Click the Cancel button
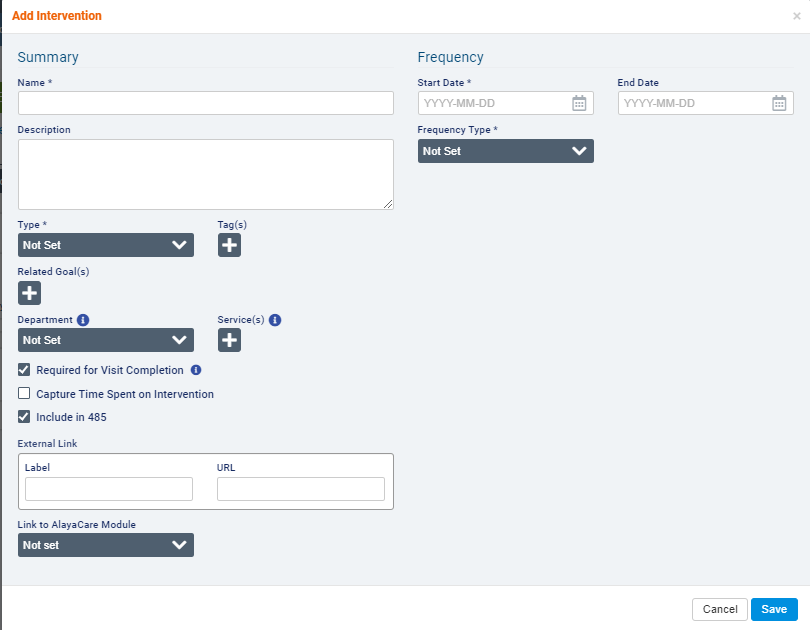 [720, 609]
